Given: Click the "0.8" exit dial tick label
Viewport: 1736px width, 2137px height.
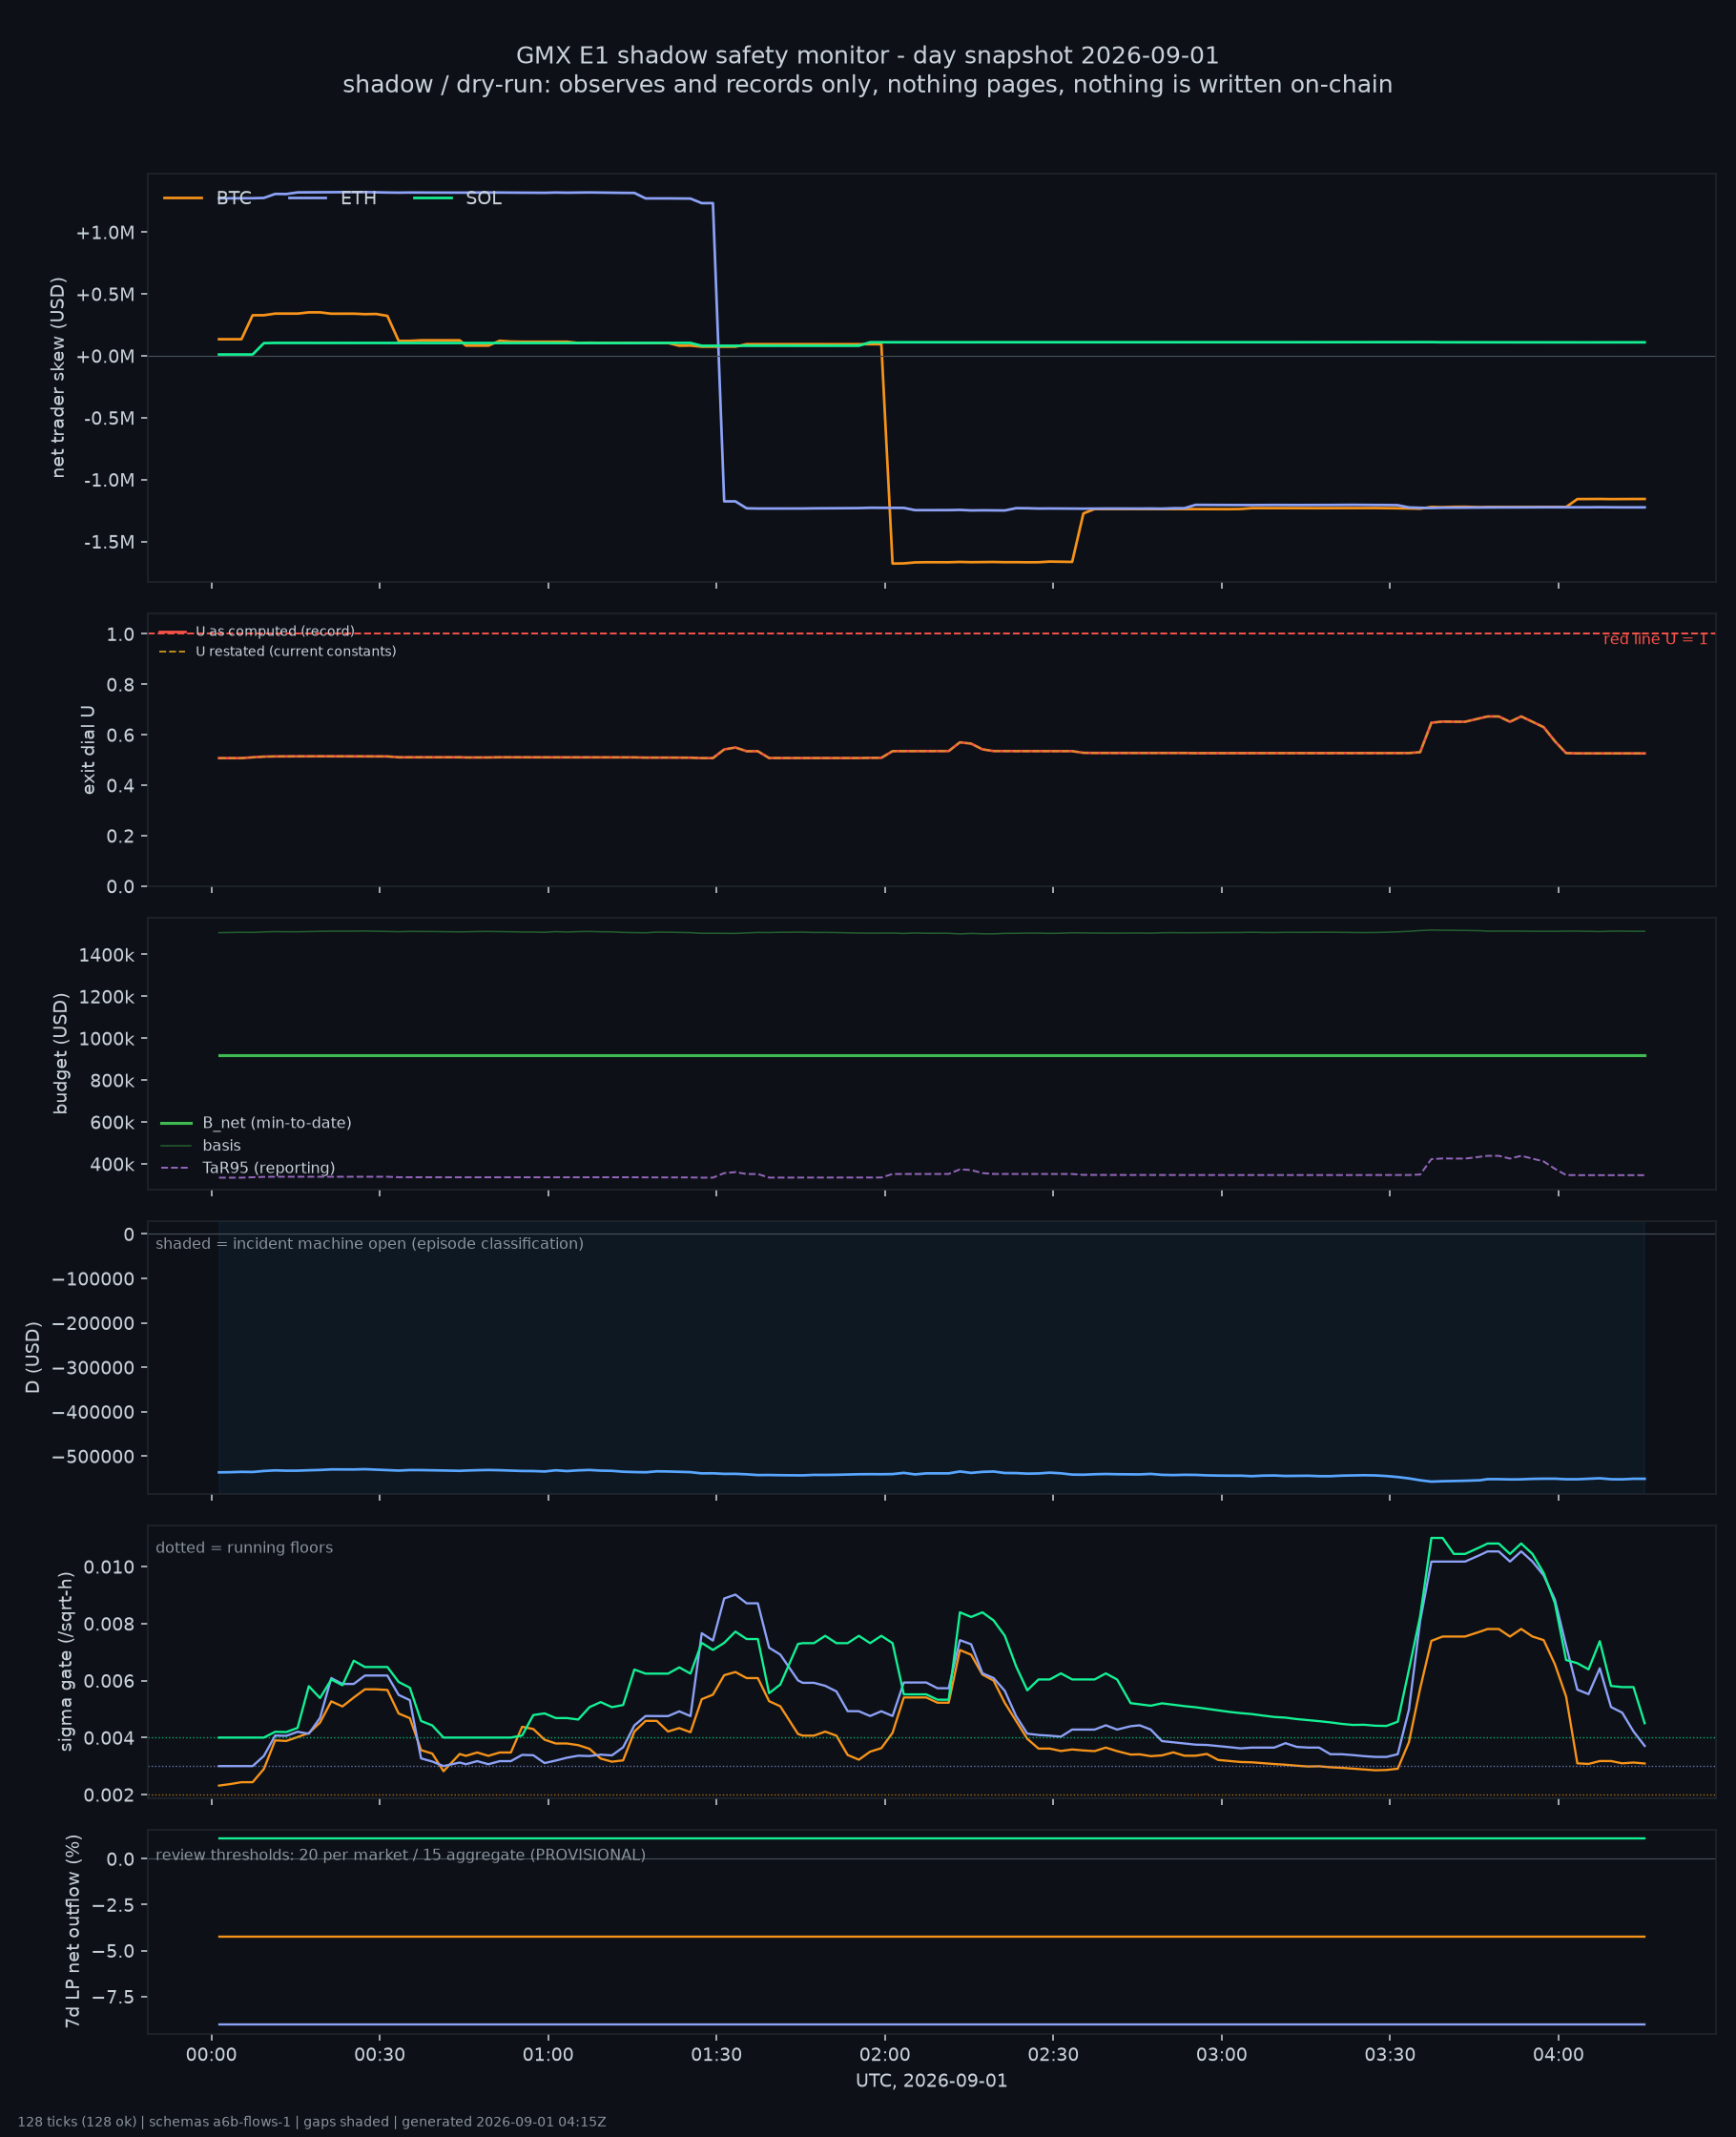Looking at the screenshot, I should tap(120, 685).
